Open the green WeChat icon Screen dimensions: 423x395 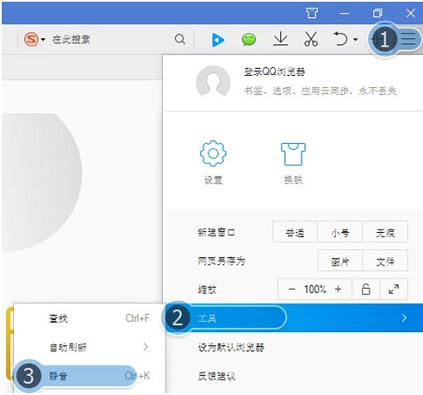coord(249,40)
